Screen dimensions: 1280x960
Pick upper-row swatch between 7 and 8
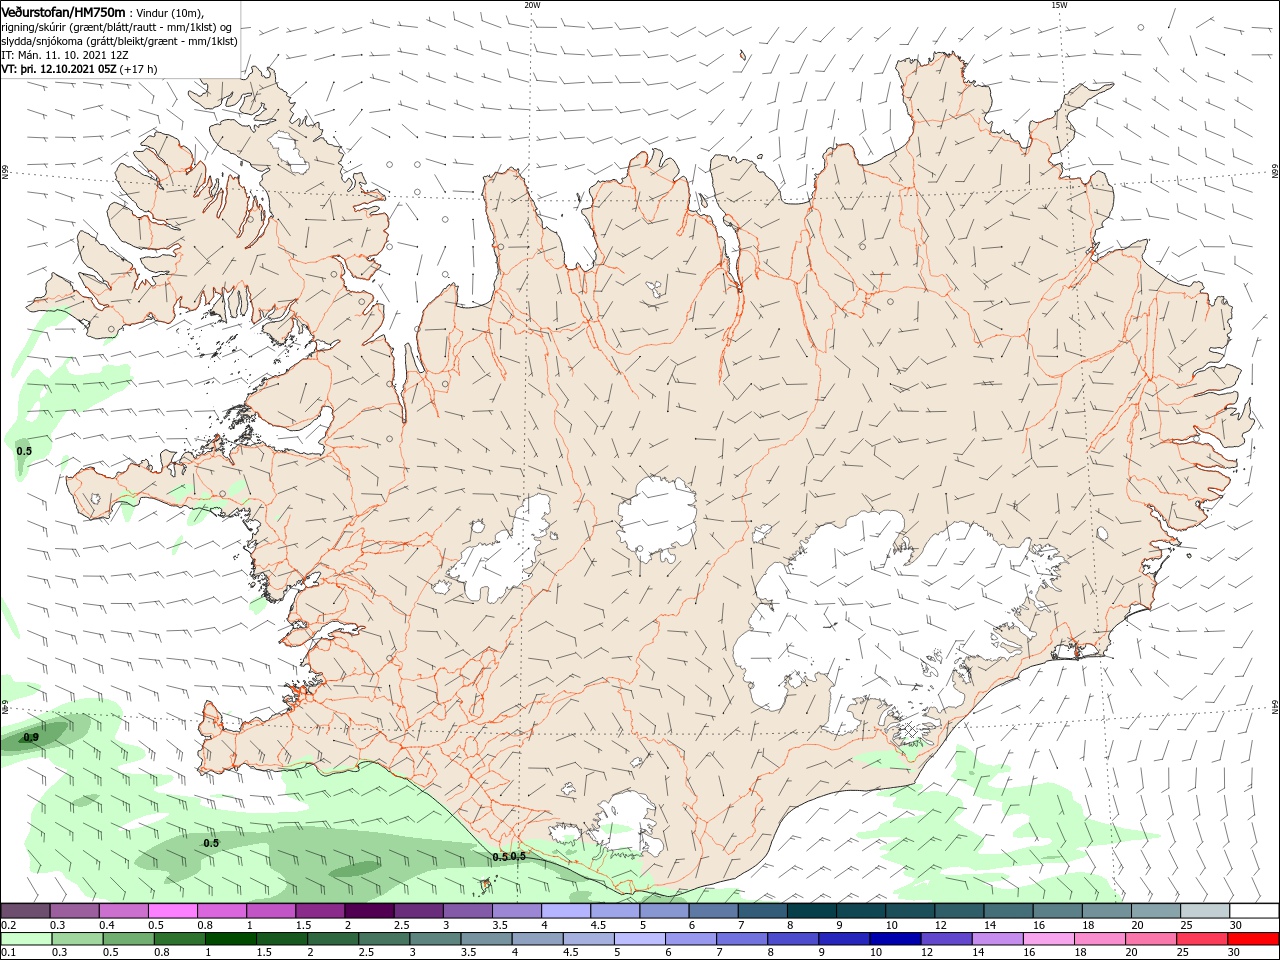[x=761, y=911]
